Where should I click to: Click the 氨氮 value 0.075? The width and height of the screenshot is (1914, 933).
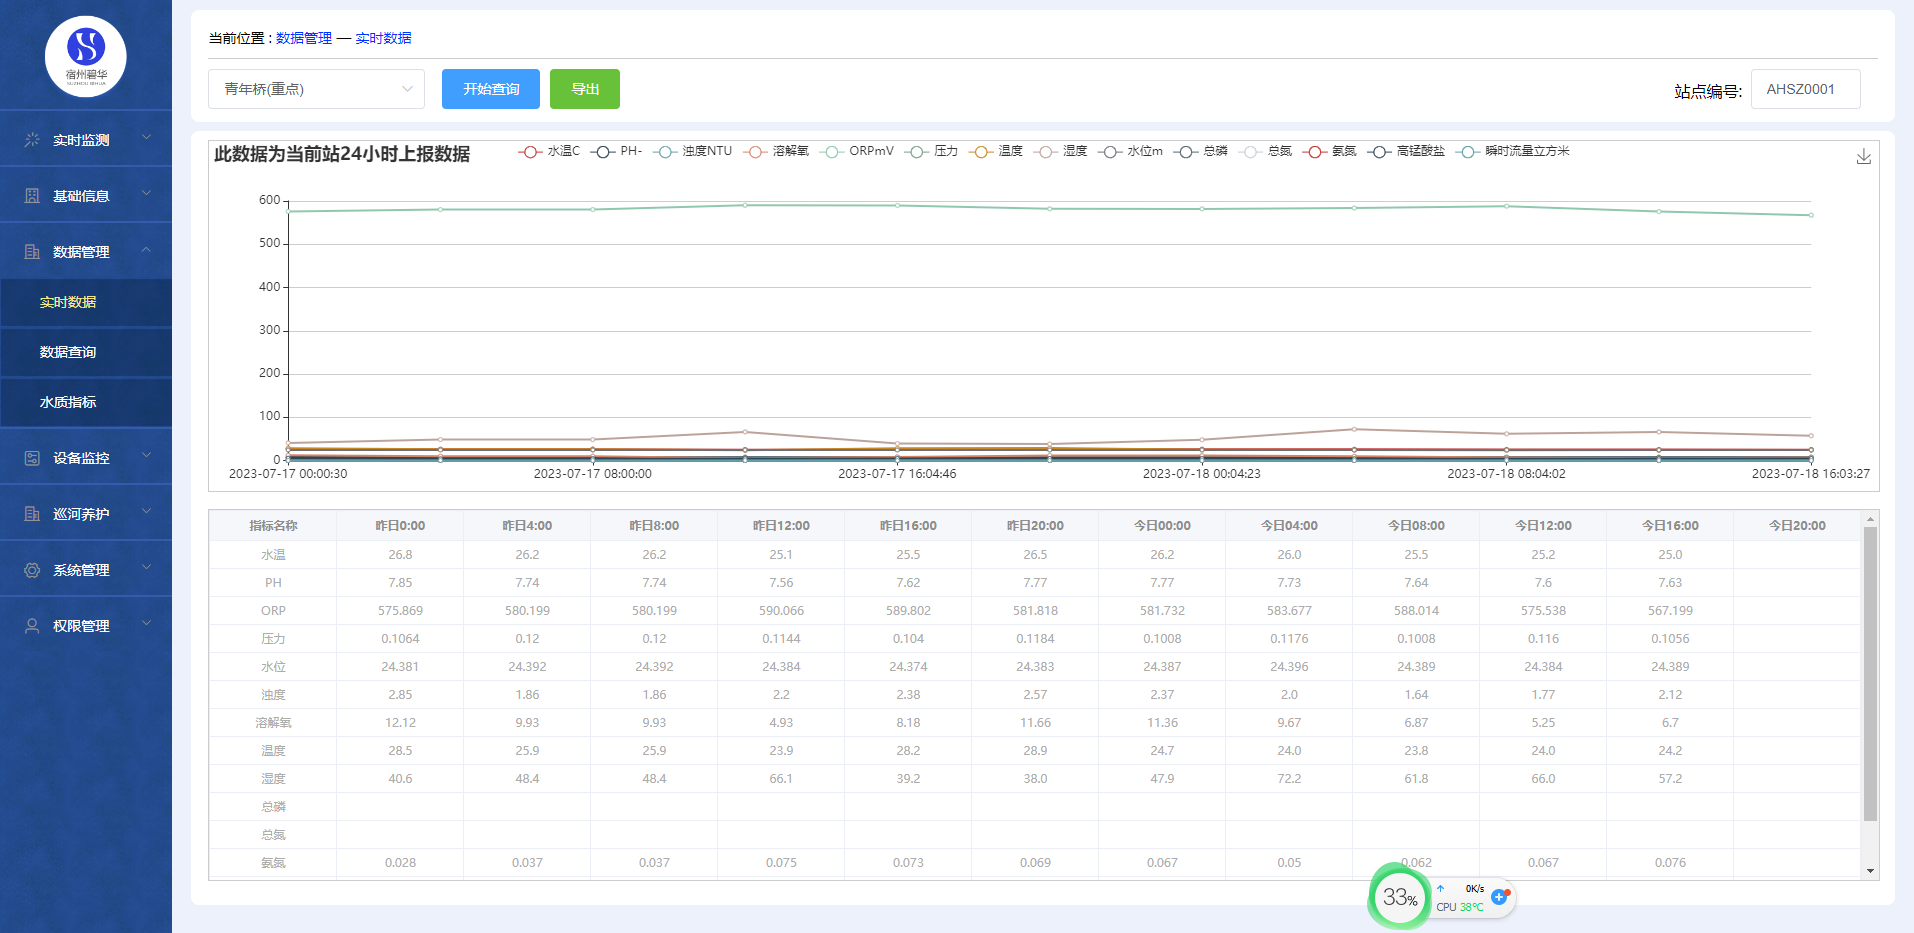point(781,863)
